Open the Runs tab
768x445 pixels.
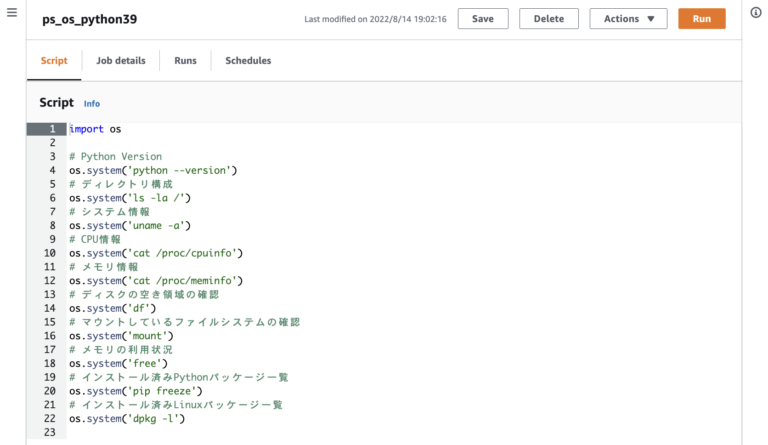(x=185, y=61)
